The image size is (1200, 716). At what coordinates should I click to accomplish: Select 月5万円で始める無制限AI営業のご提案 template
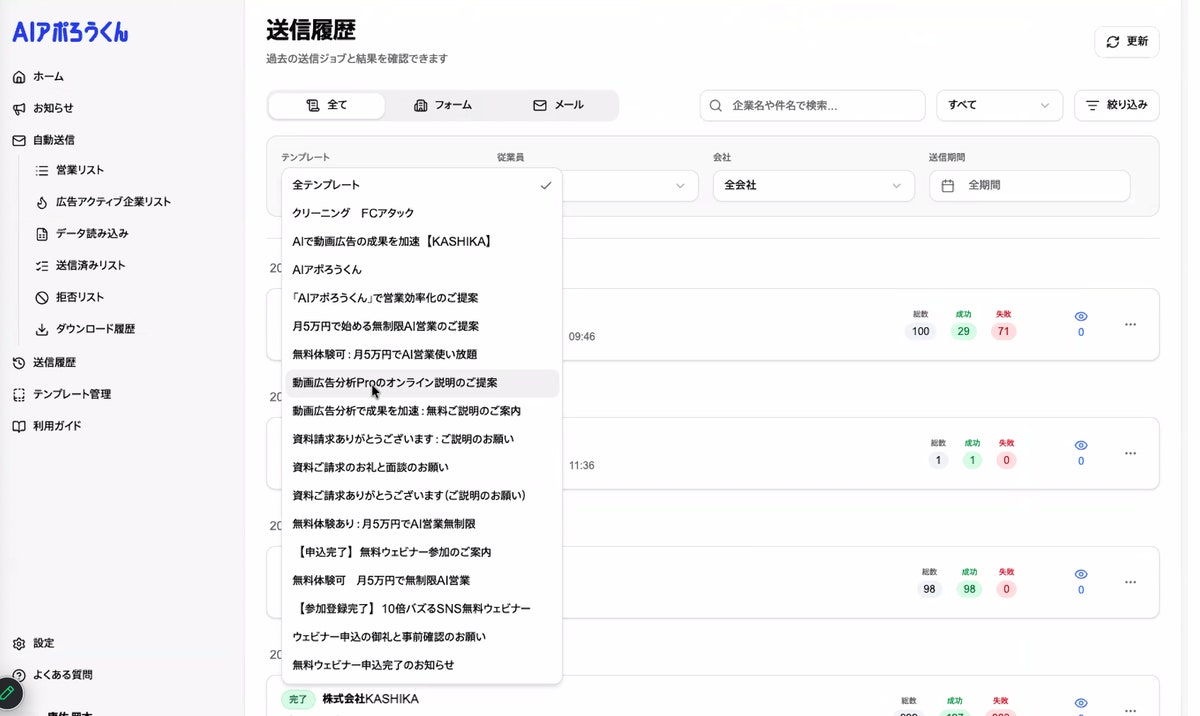(421, 326)
